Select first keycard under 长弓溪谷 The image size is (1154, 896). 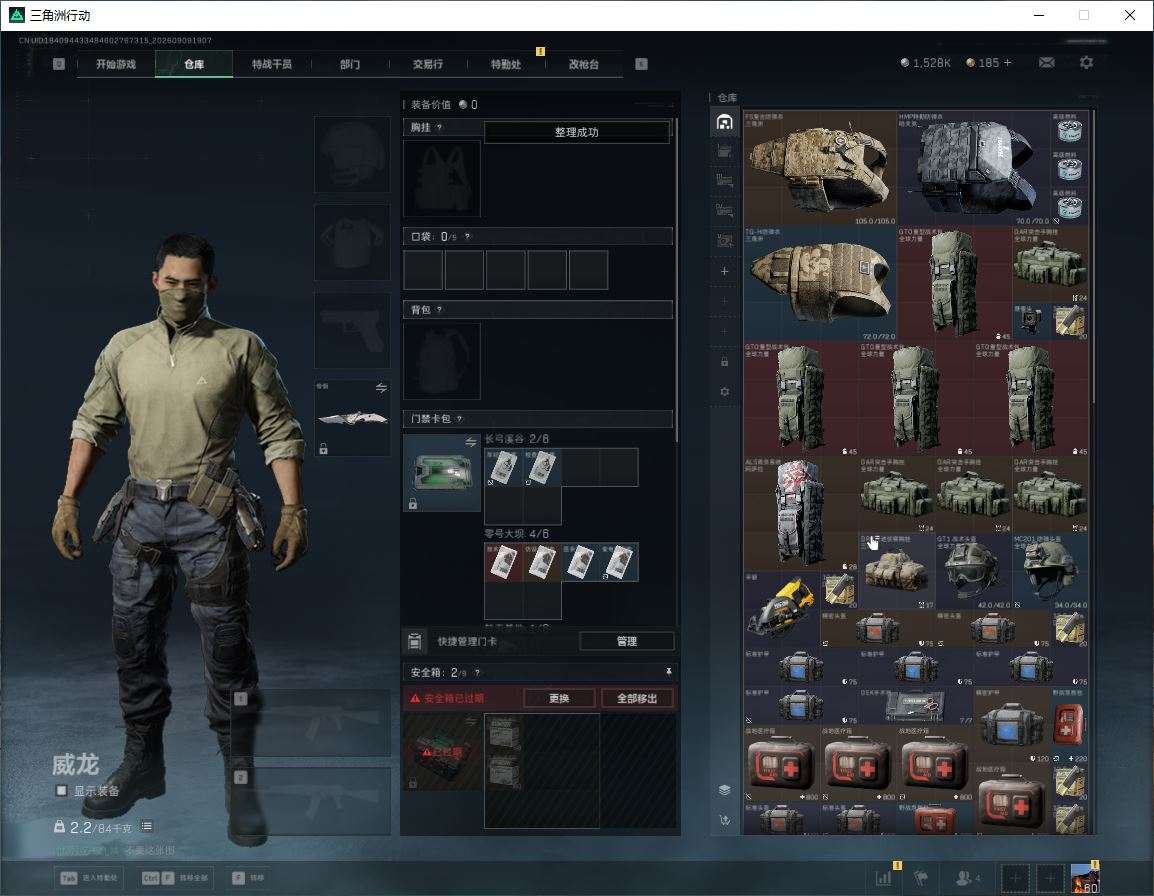pos(503,467)
